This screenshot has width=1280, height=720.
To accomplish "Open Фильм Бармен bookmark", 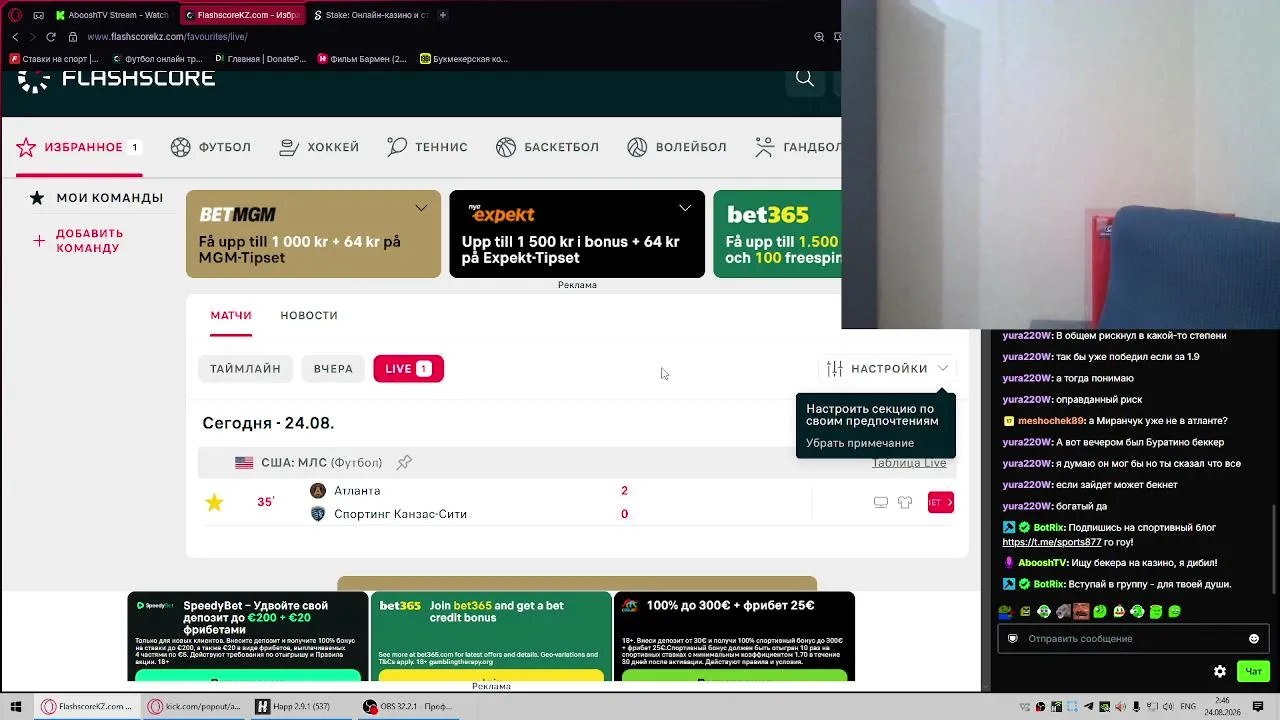I will pyautogui.click(x=362, y=59).
